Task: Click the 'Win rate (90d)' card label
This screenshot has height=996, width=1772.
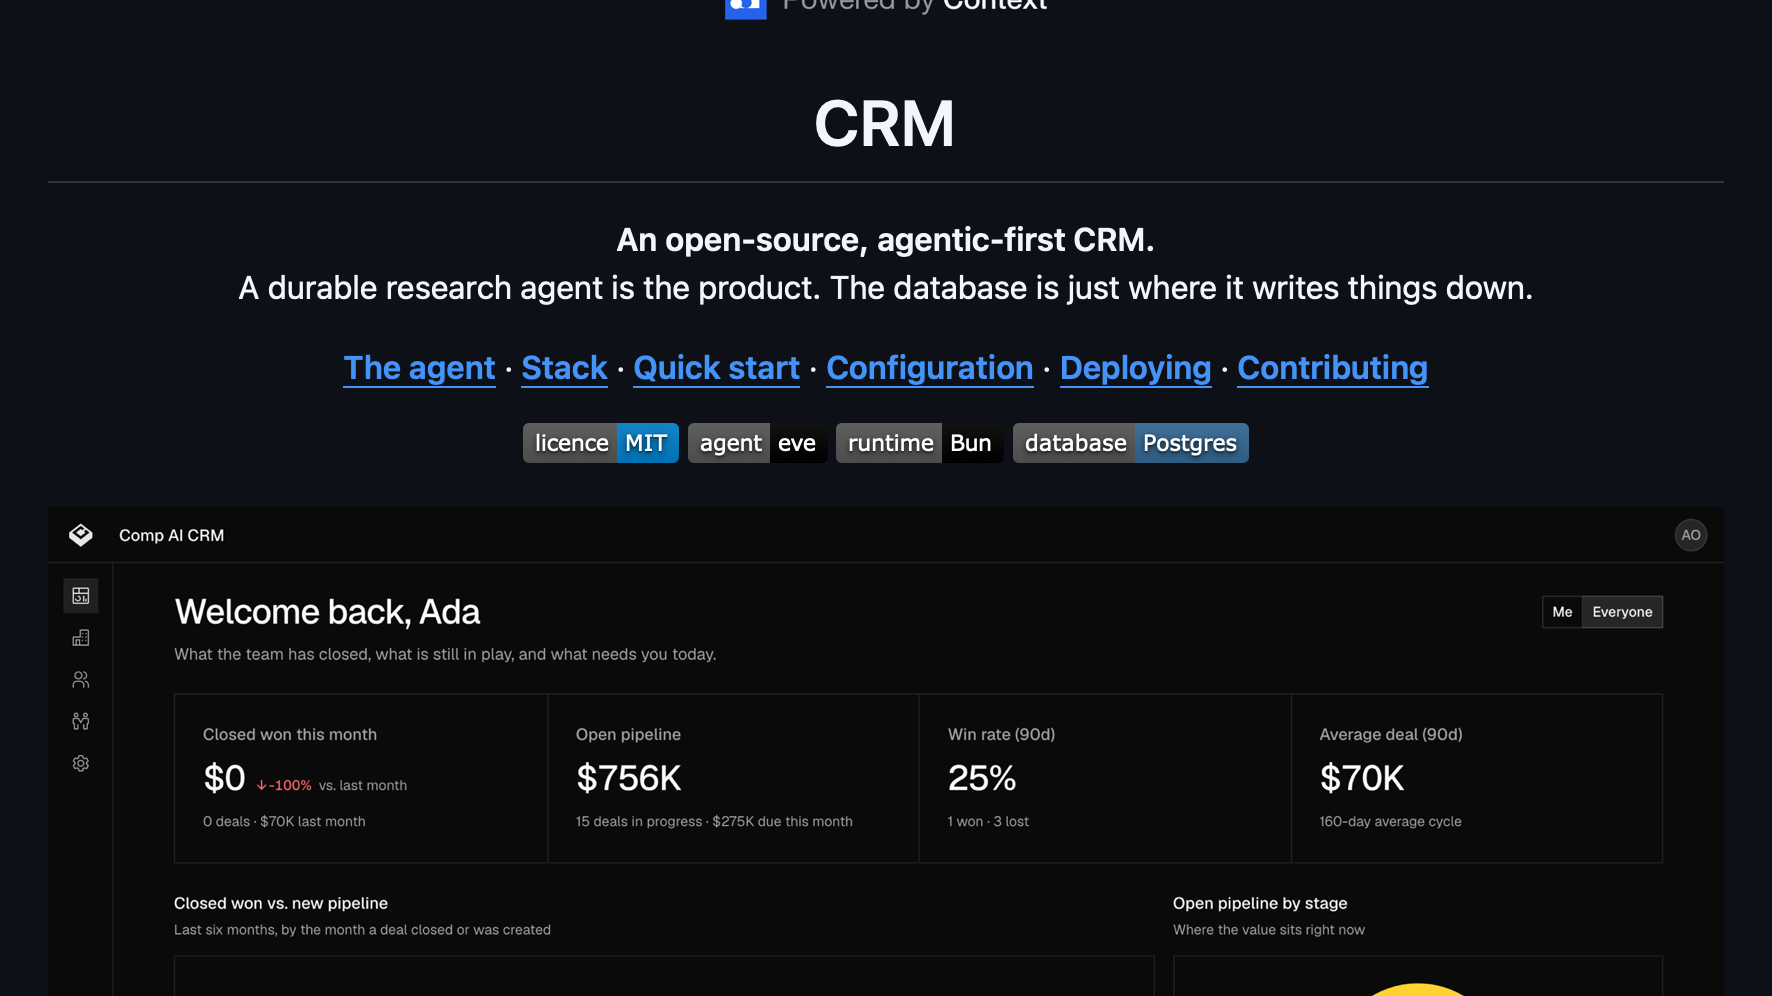Action: 1001,734
